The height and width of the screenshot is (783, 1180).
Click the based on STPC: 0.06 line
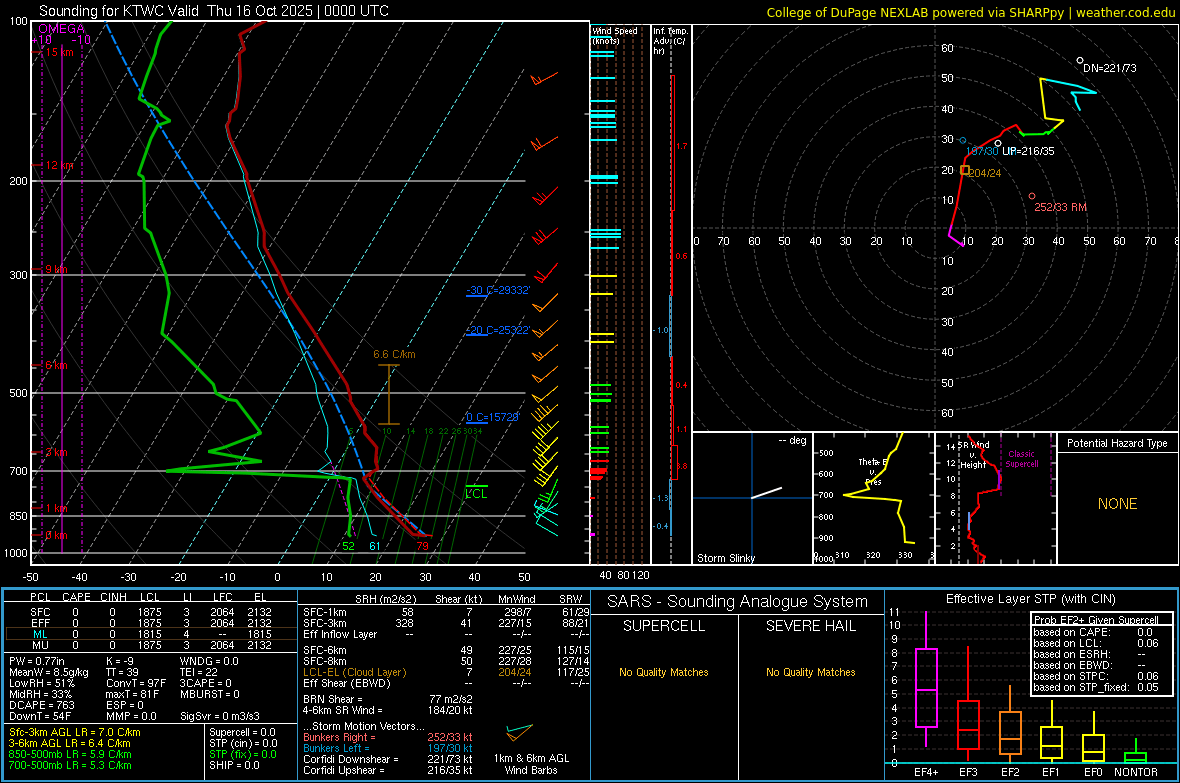pyautogui.click(x=1096, y=676)
